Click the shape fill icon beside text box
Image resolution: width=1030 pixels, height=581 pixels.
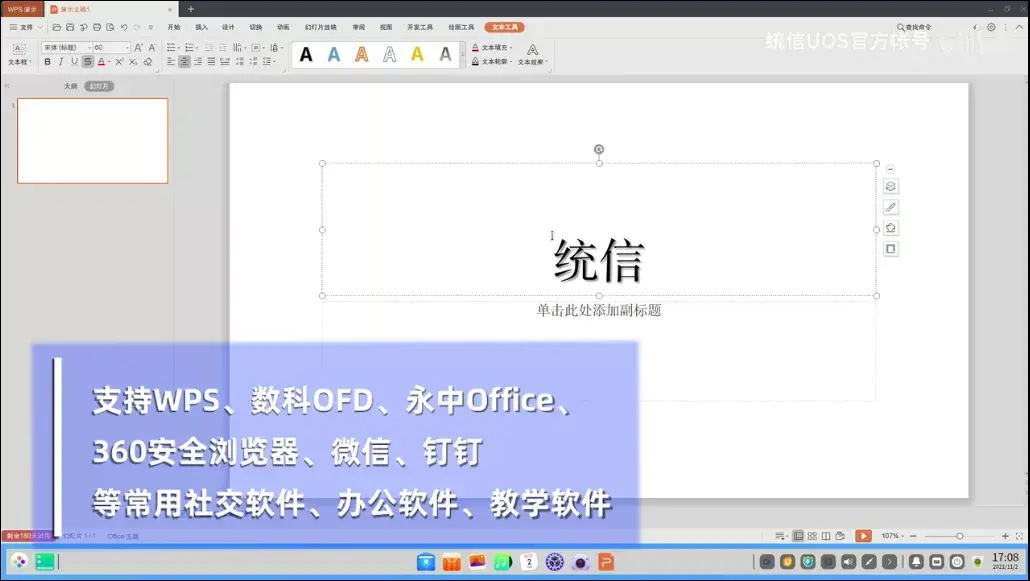pyautogui.click(x=891, y=228)
